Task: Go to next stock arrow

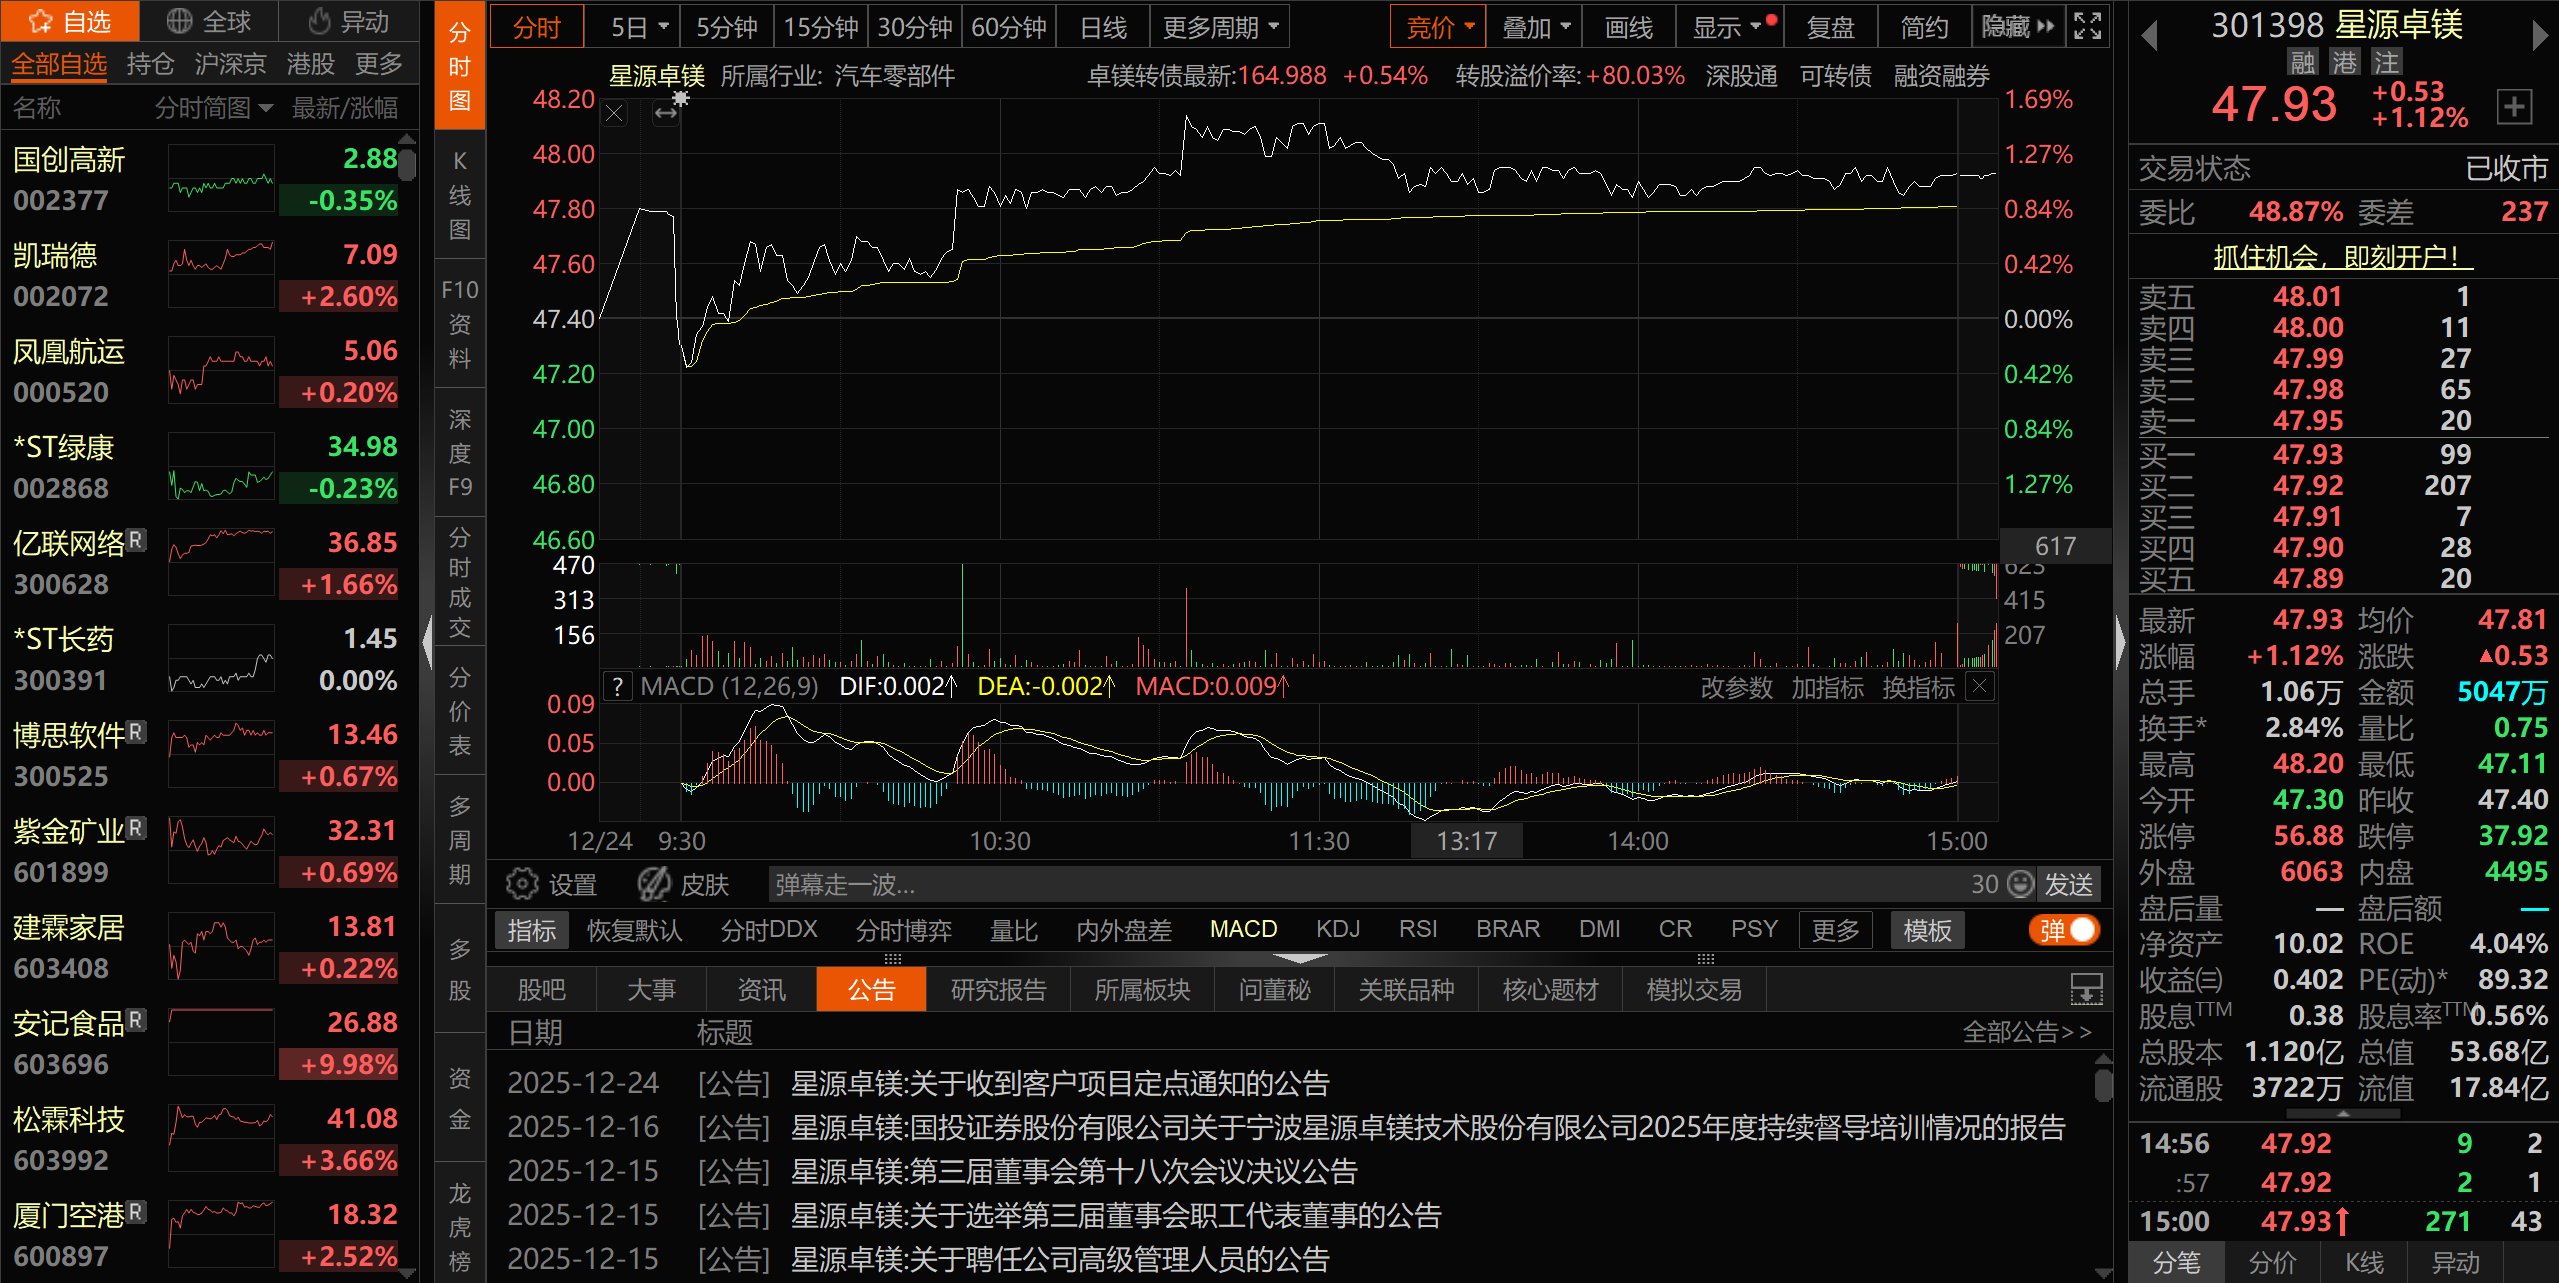Action: pos(2539,37)
